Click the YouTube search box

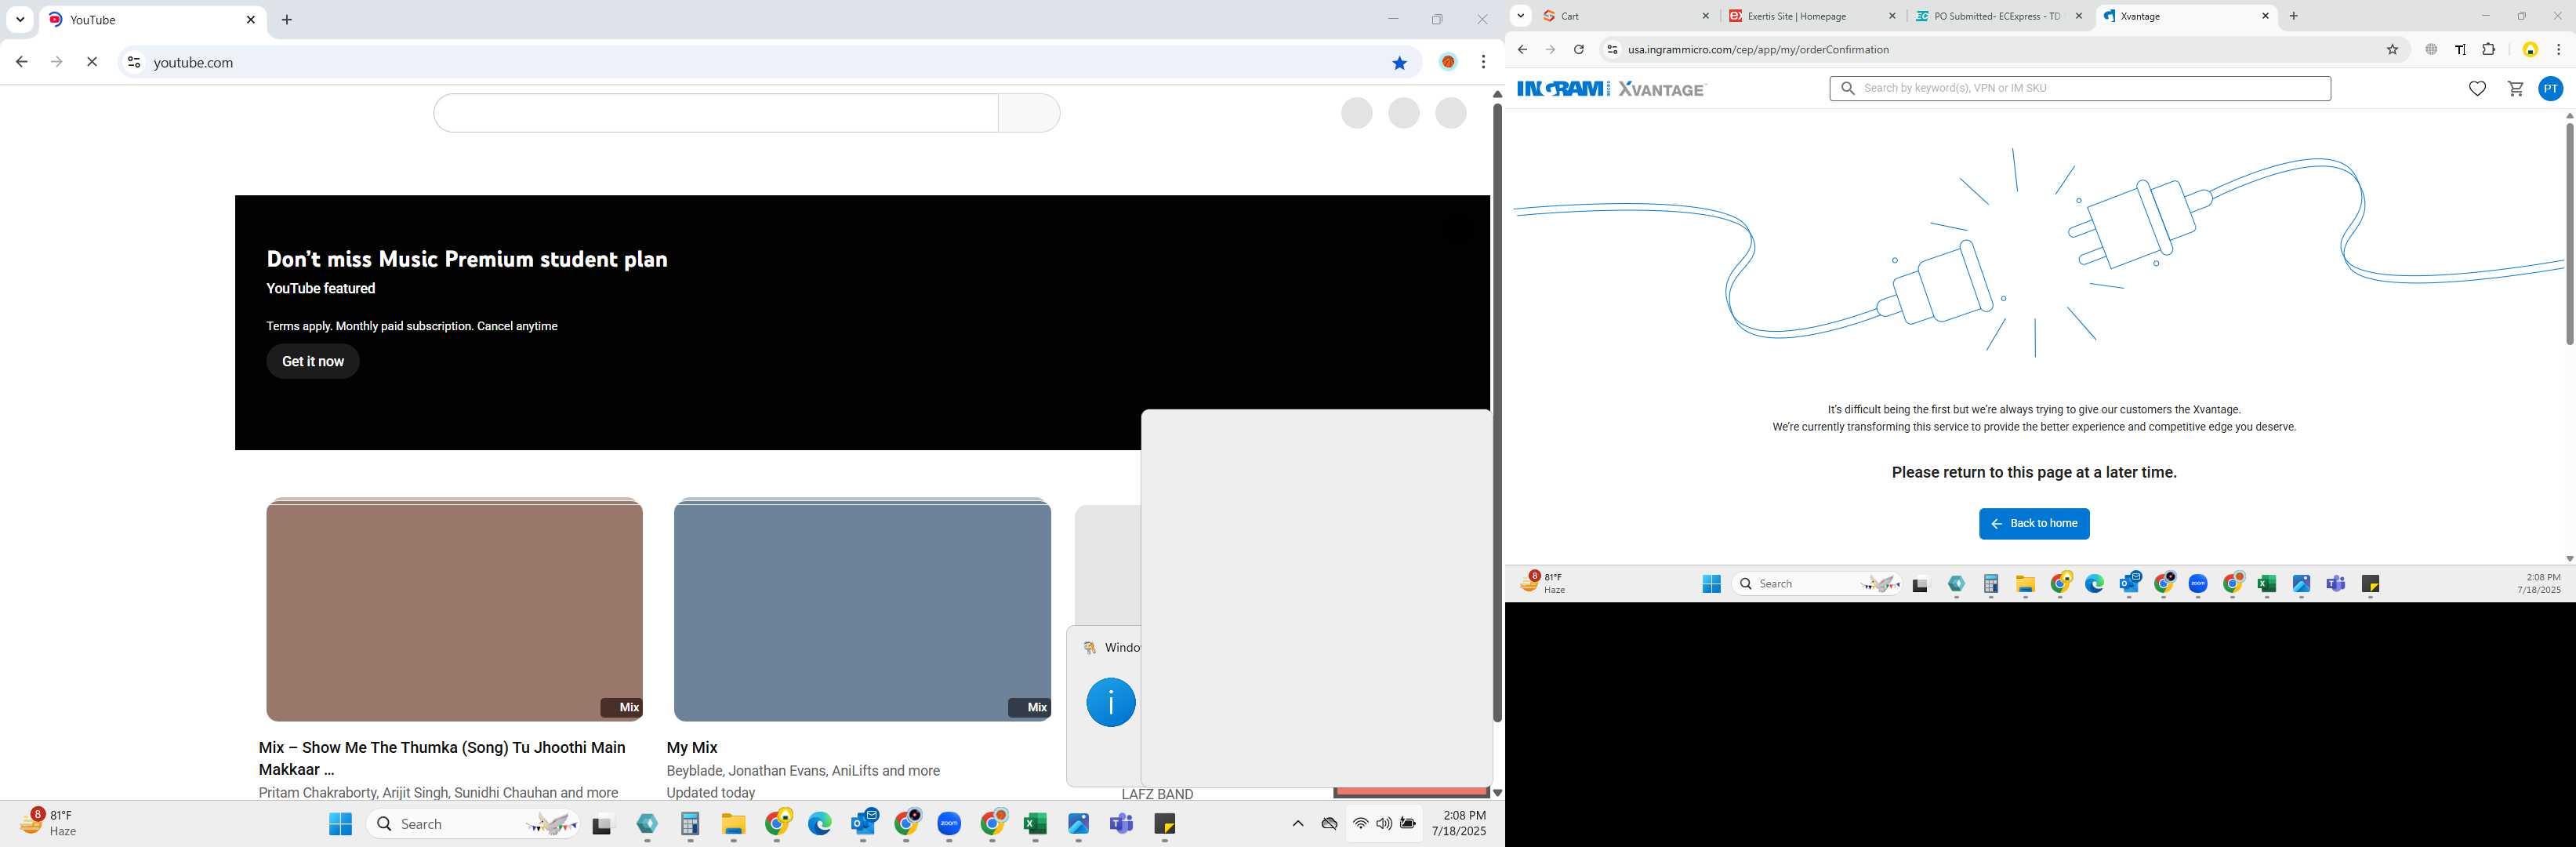716,113
